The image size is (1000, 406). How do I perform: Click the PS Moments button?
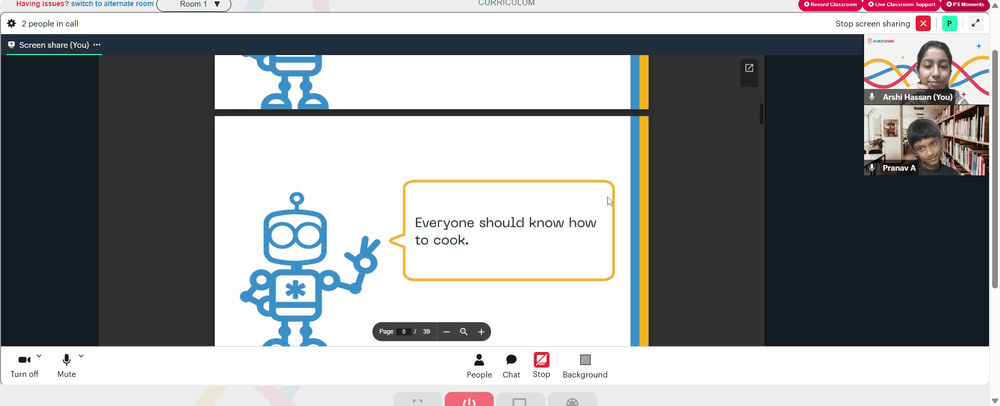click(965, 4)
